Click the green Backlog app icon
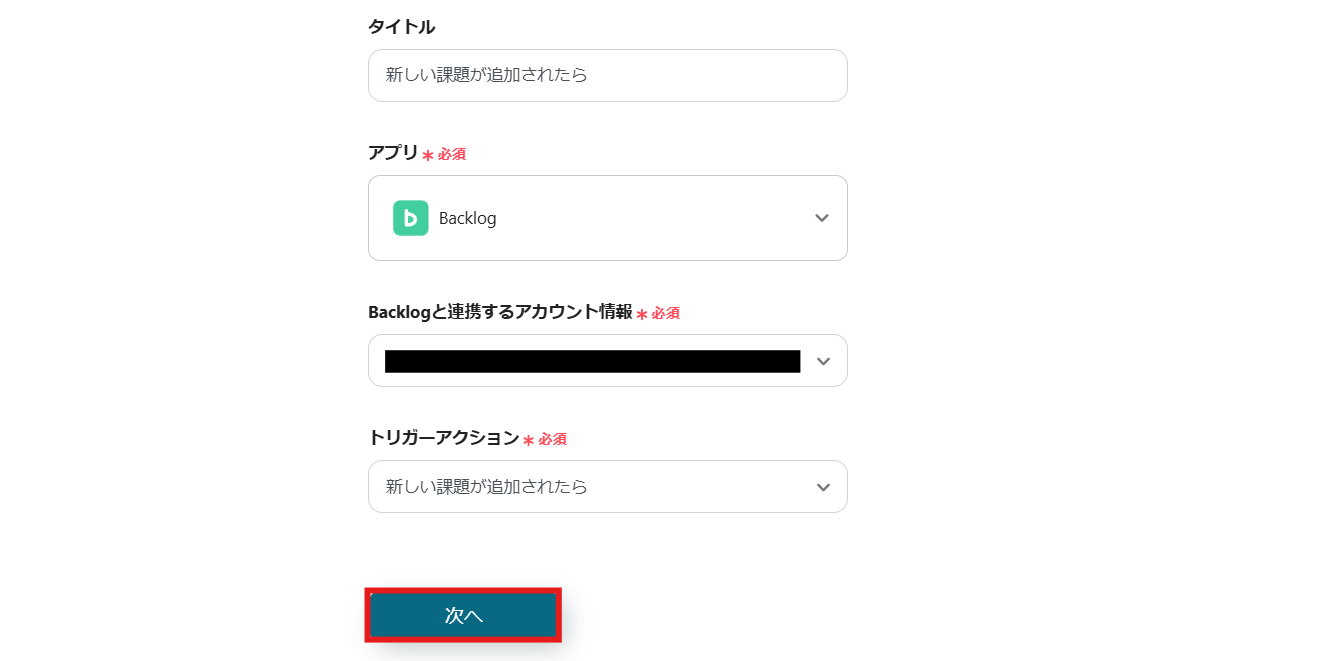 pyautogui.click(x=410, y=218)
